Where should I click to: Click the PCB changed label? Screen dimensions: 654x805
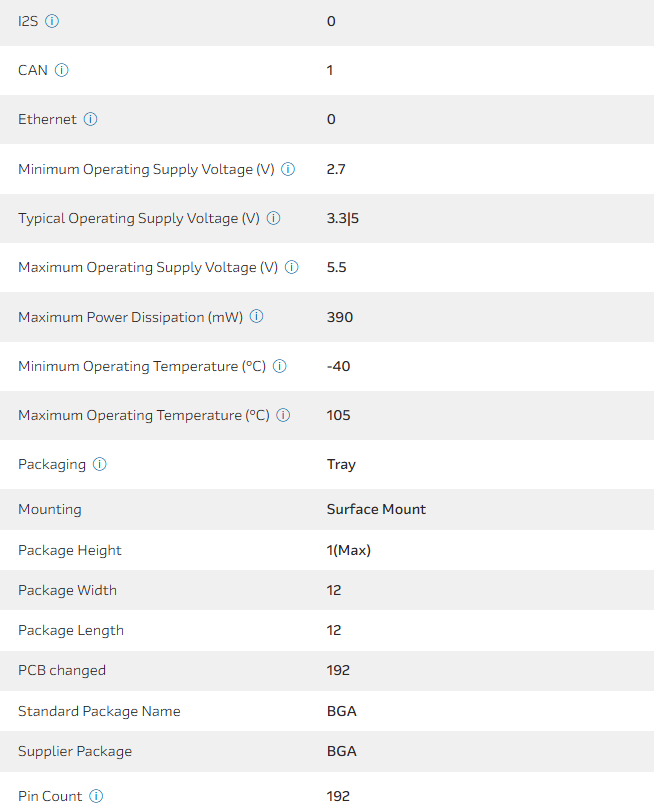pos(62,670)
